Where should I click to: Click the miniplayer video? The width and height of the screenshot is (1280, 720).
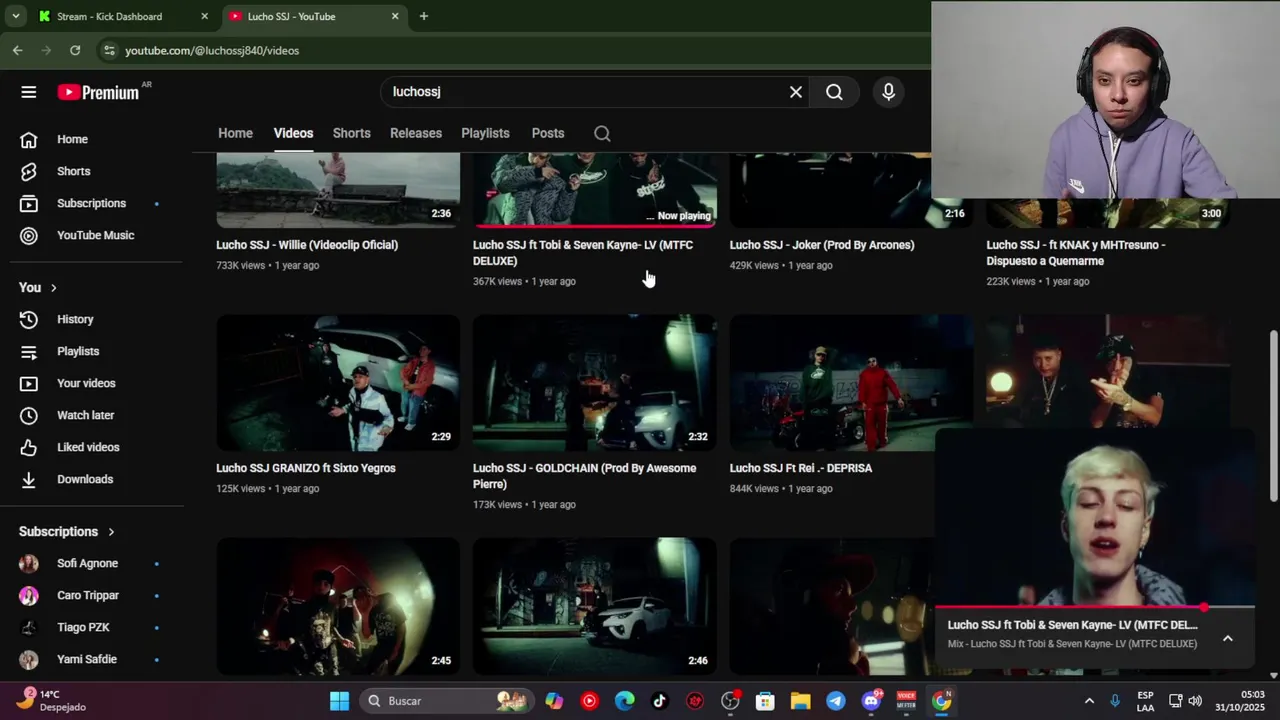pyautogui.click(x=1095, y=518)
